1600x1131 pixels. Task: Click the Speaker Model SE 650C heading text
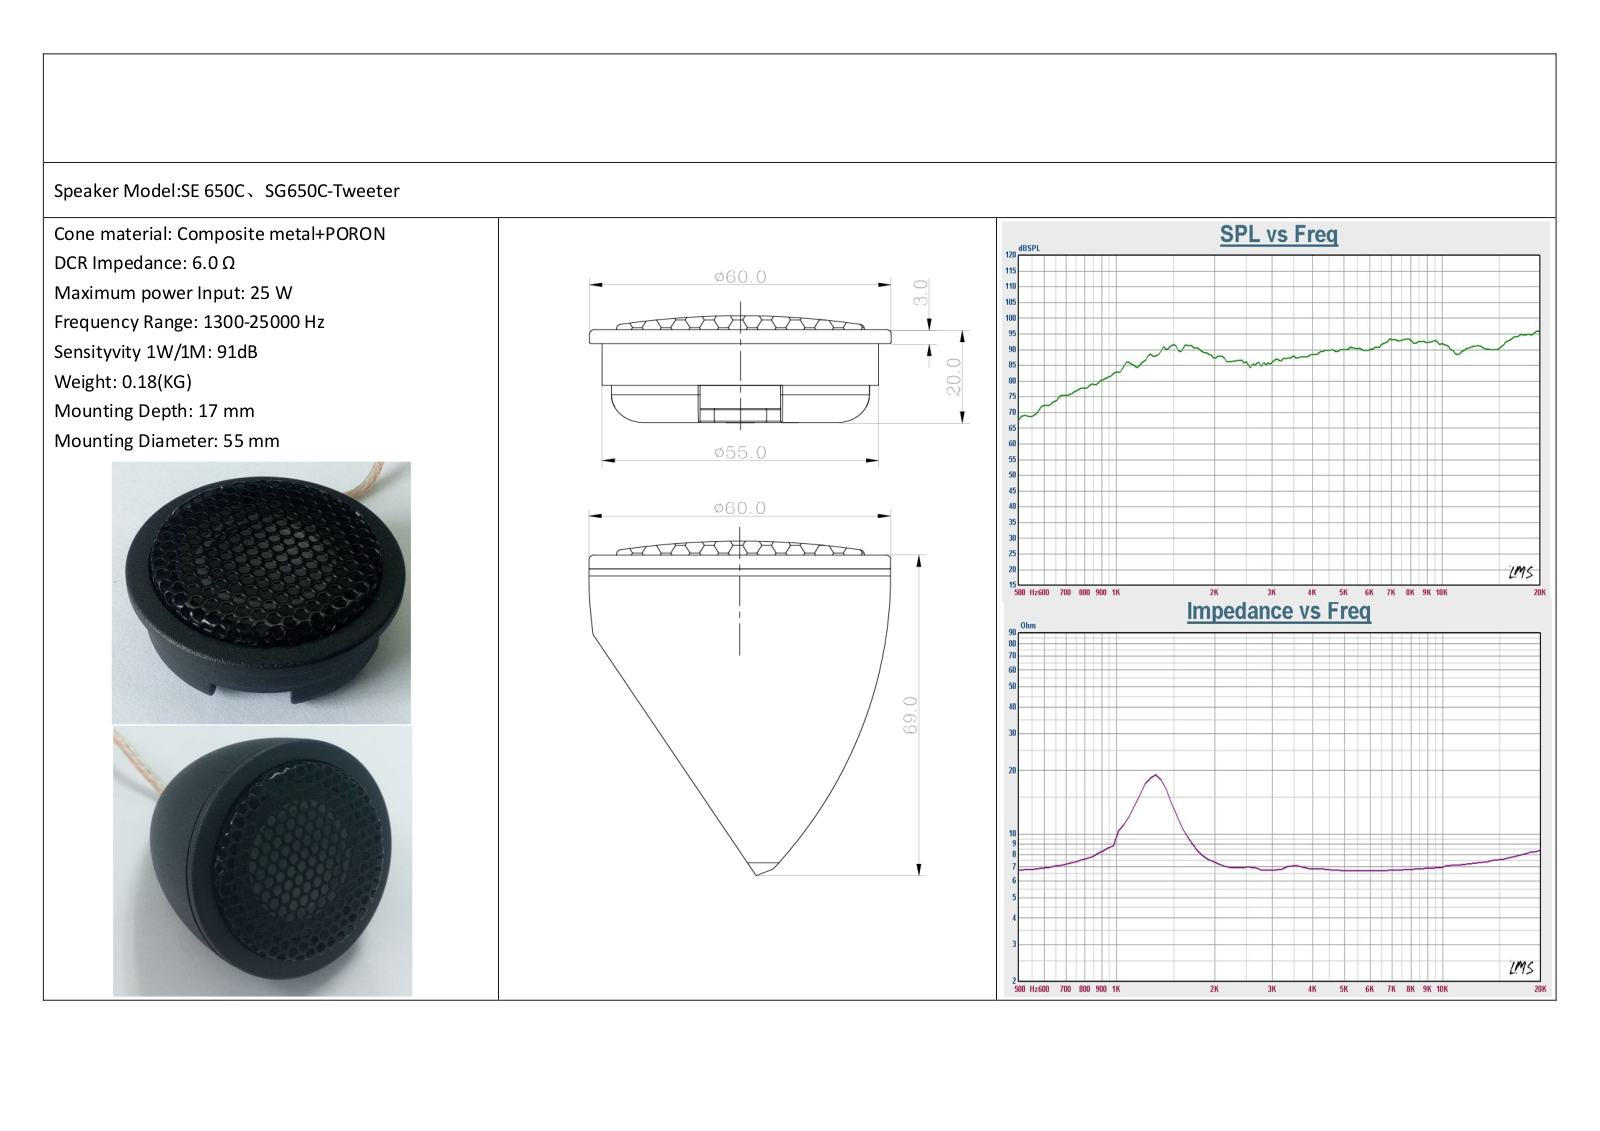[x=226, y=191]
